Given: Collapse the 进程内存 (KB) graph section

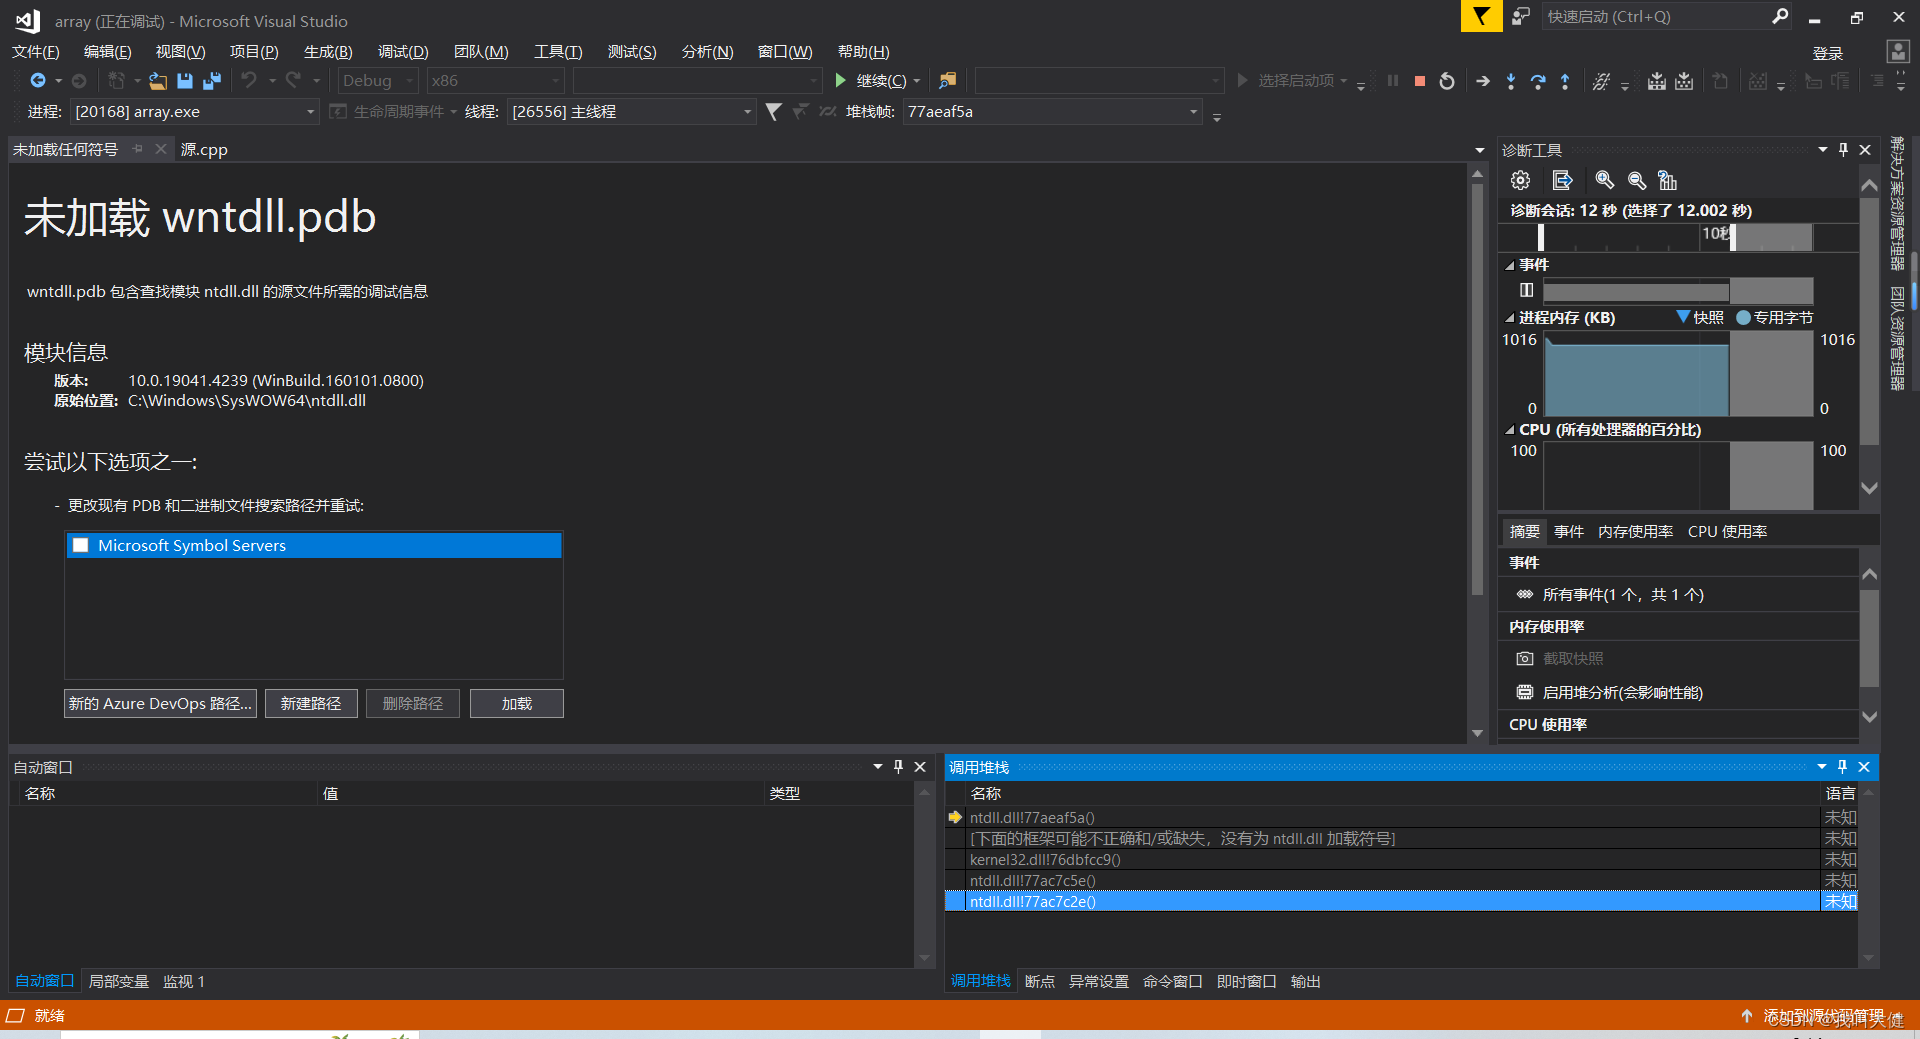Looking at the screenshot, I should 1510,318.
